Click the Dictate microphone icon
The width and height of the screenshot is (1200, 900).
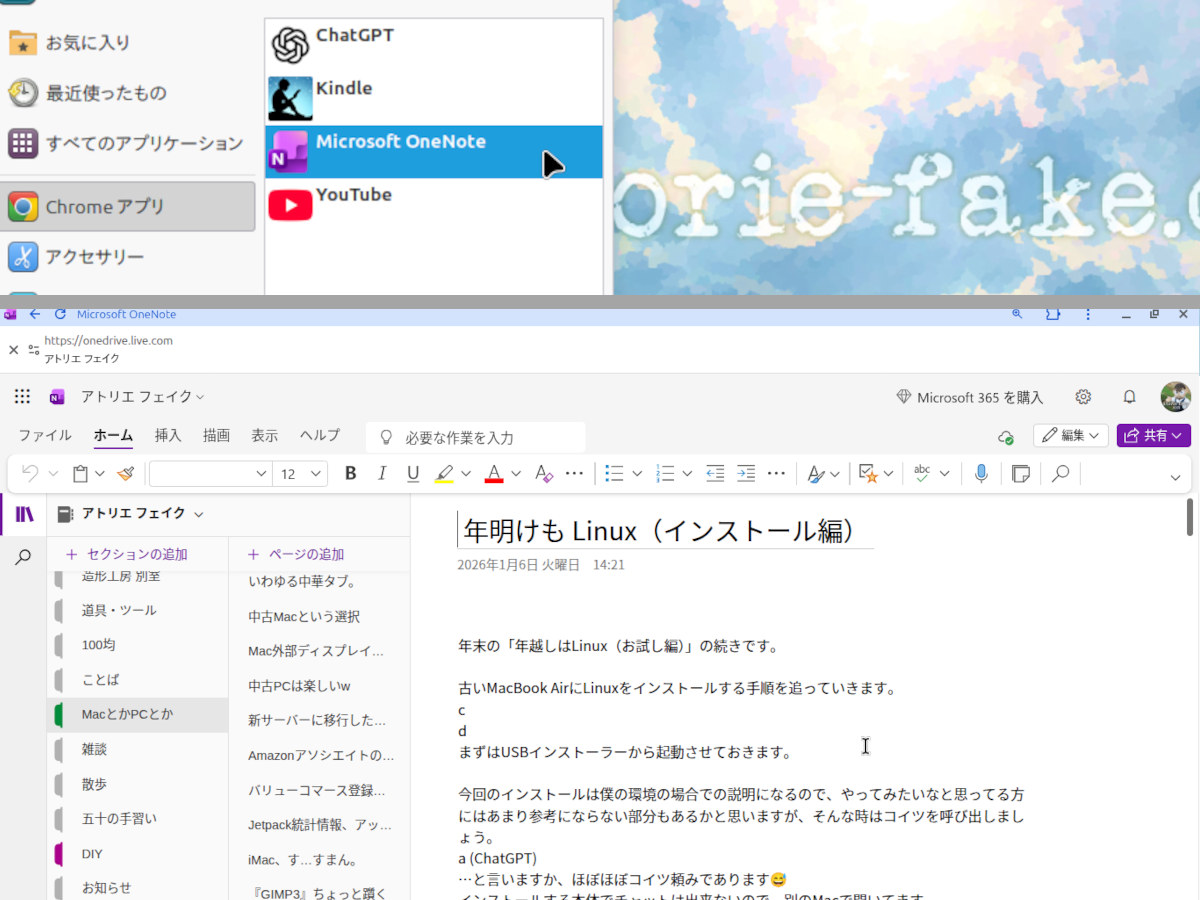point(981,473)
